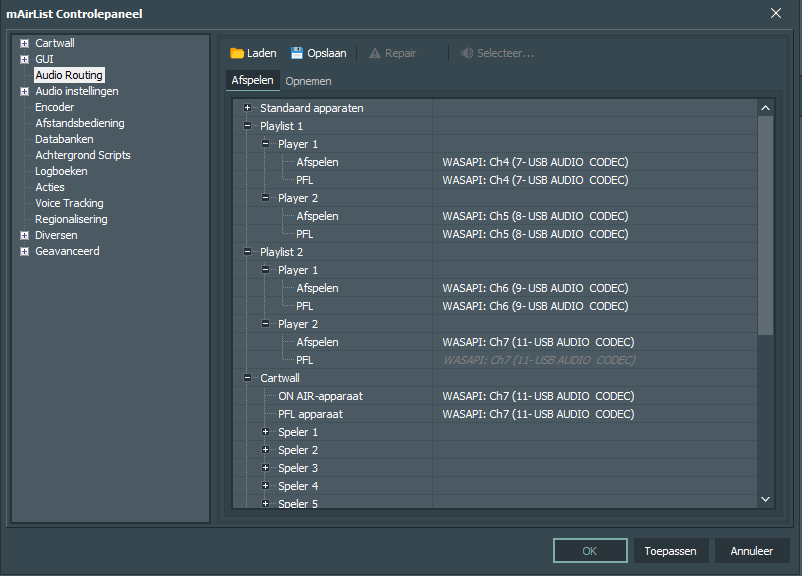Collapse the Playlist 1 tree node
This screenshot has height=576, width=802.
coord(248,126)
